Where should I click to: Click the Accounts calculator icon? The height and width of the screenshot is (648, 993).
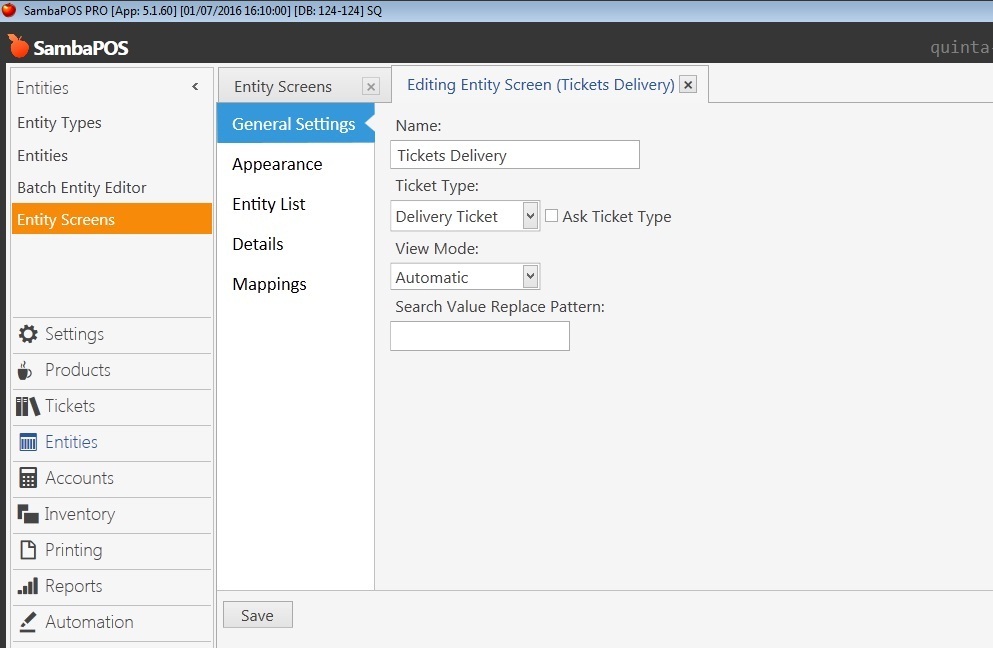tap(28, 478)
